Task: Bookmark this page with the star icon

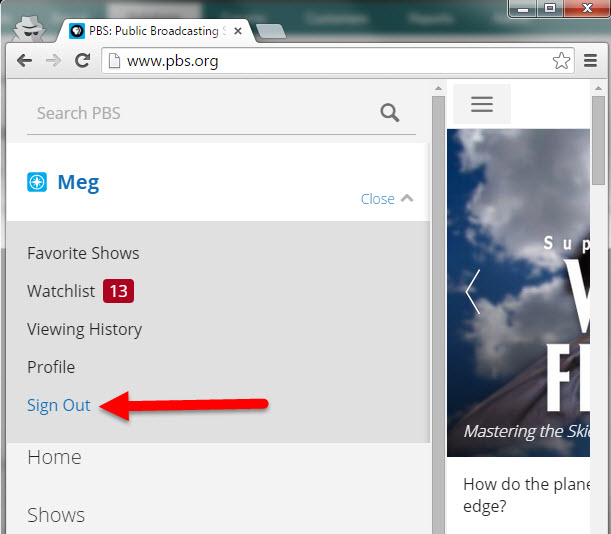Action: coord(561,61)
